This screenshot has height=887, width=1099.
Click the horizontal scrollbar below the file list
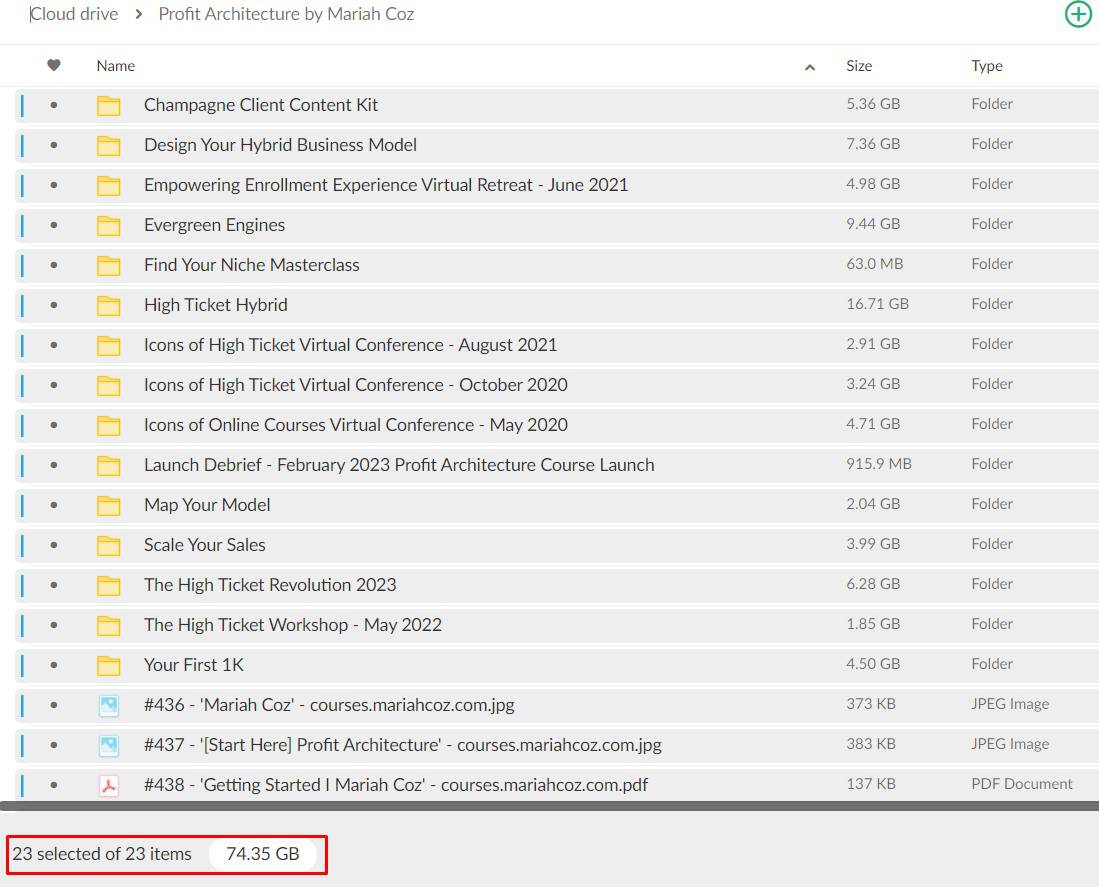[x=549, y=806]
